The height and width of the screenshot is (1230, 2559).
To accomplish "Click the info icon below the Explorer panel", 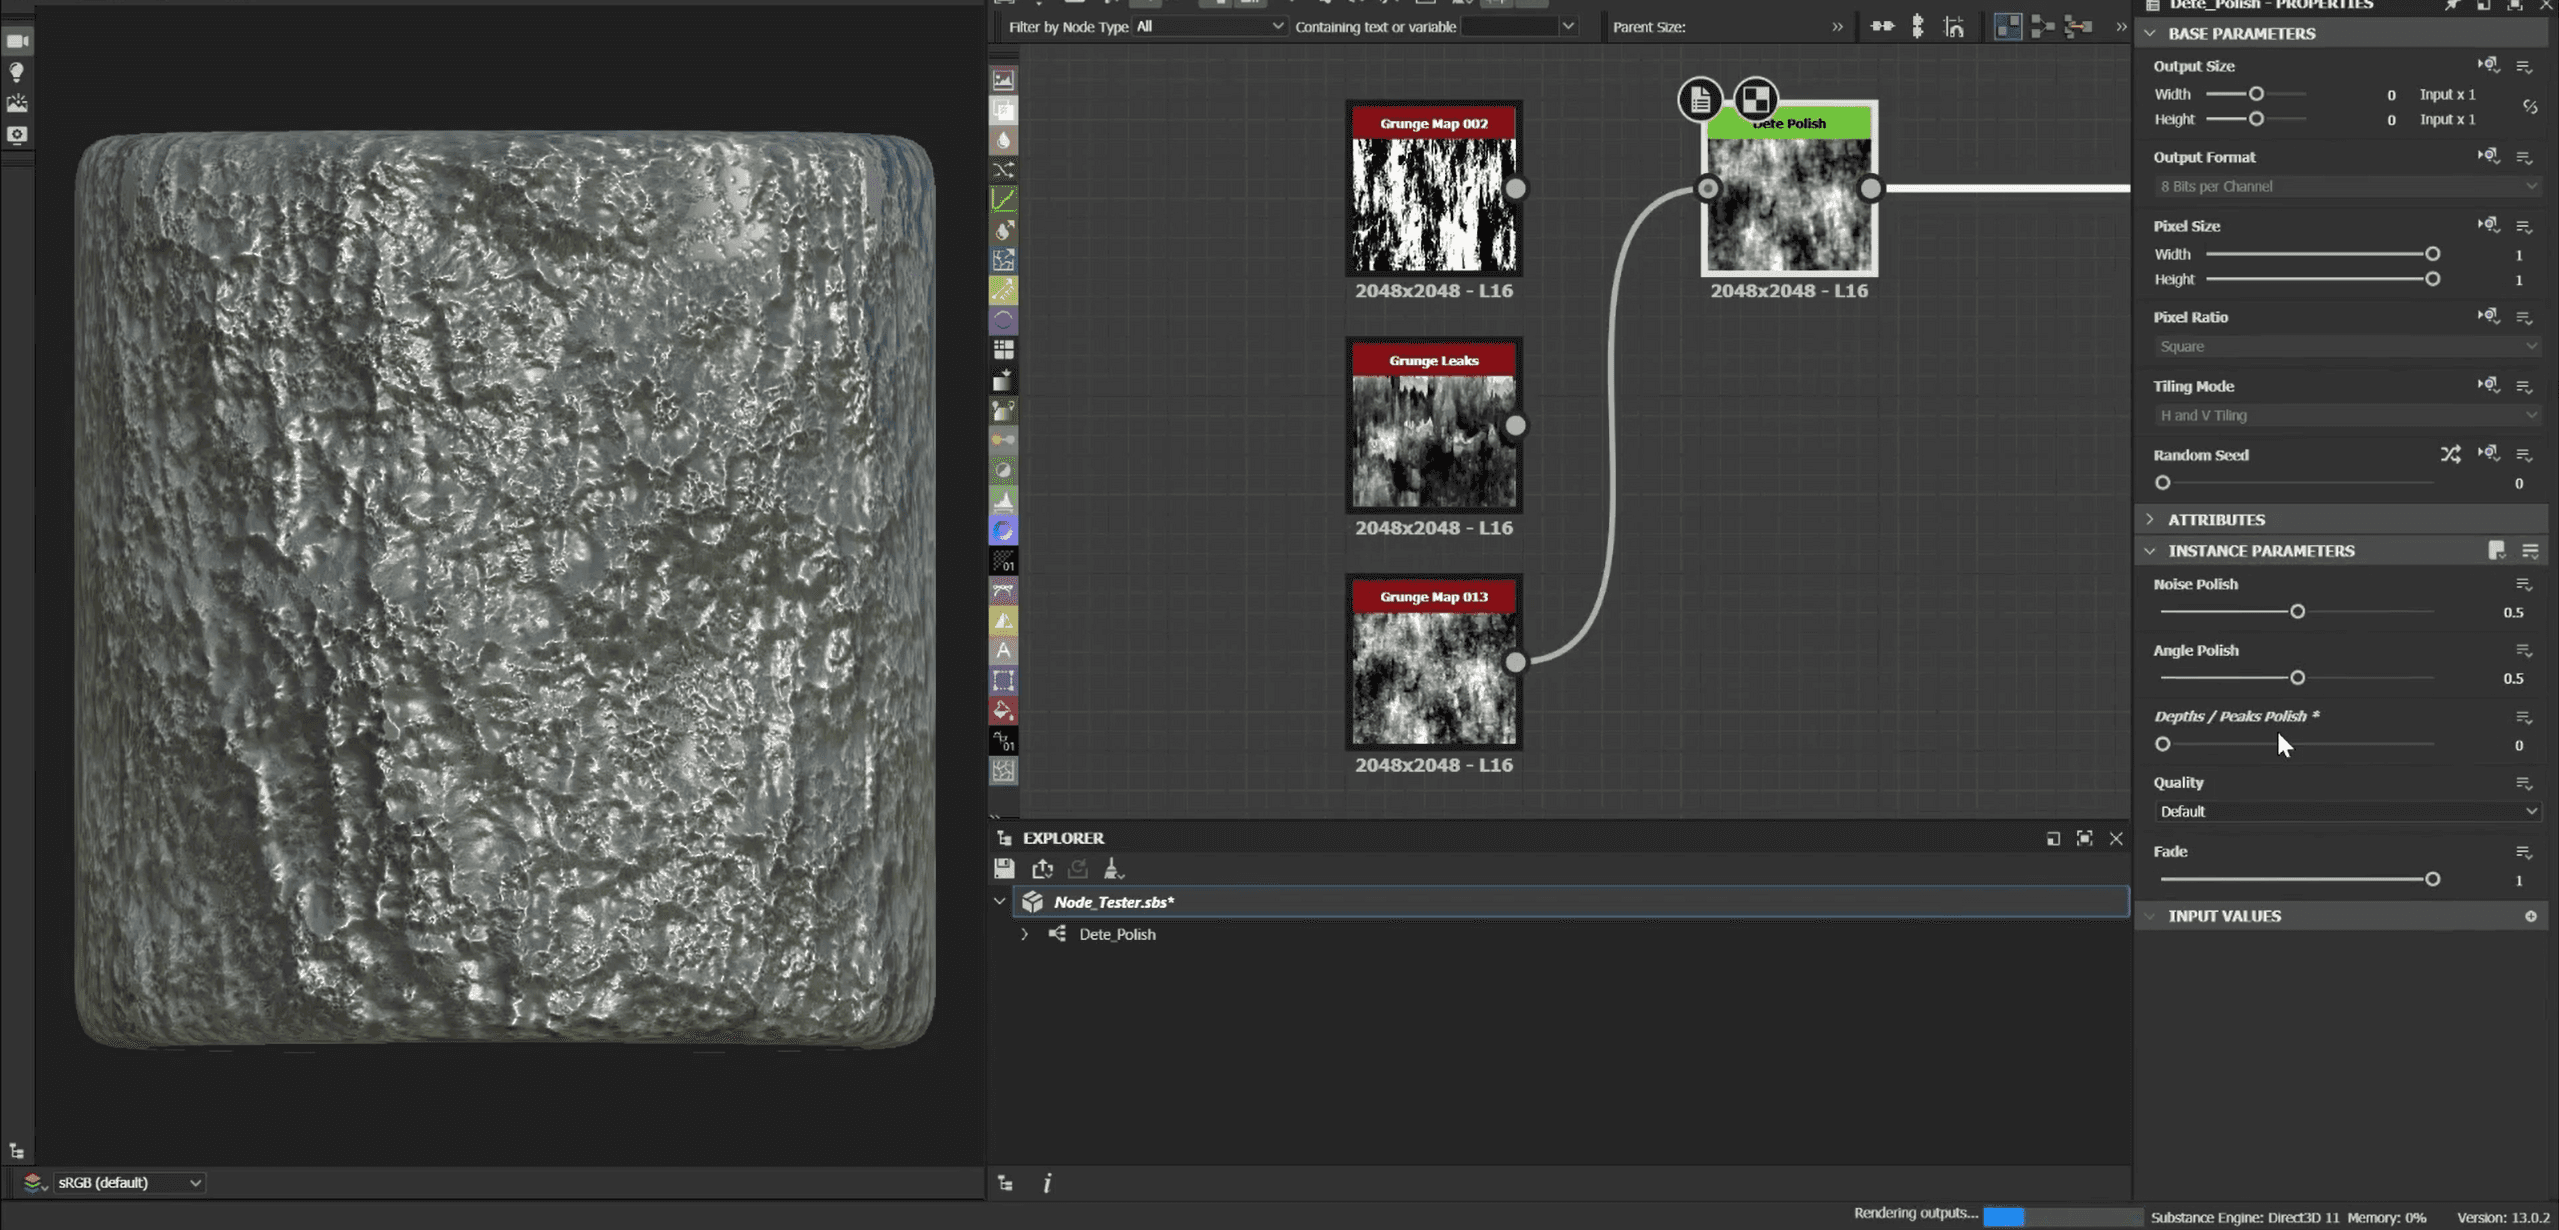I will [x=1047, y=1183].
